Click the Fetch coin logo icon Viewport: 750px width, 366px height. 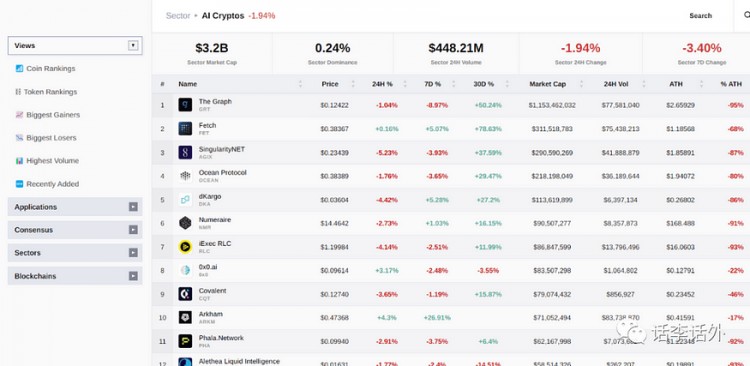[185, 128]
